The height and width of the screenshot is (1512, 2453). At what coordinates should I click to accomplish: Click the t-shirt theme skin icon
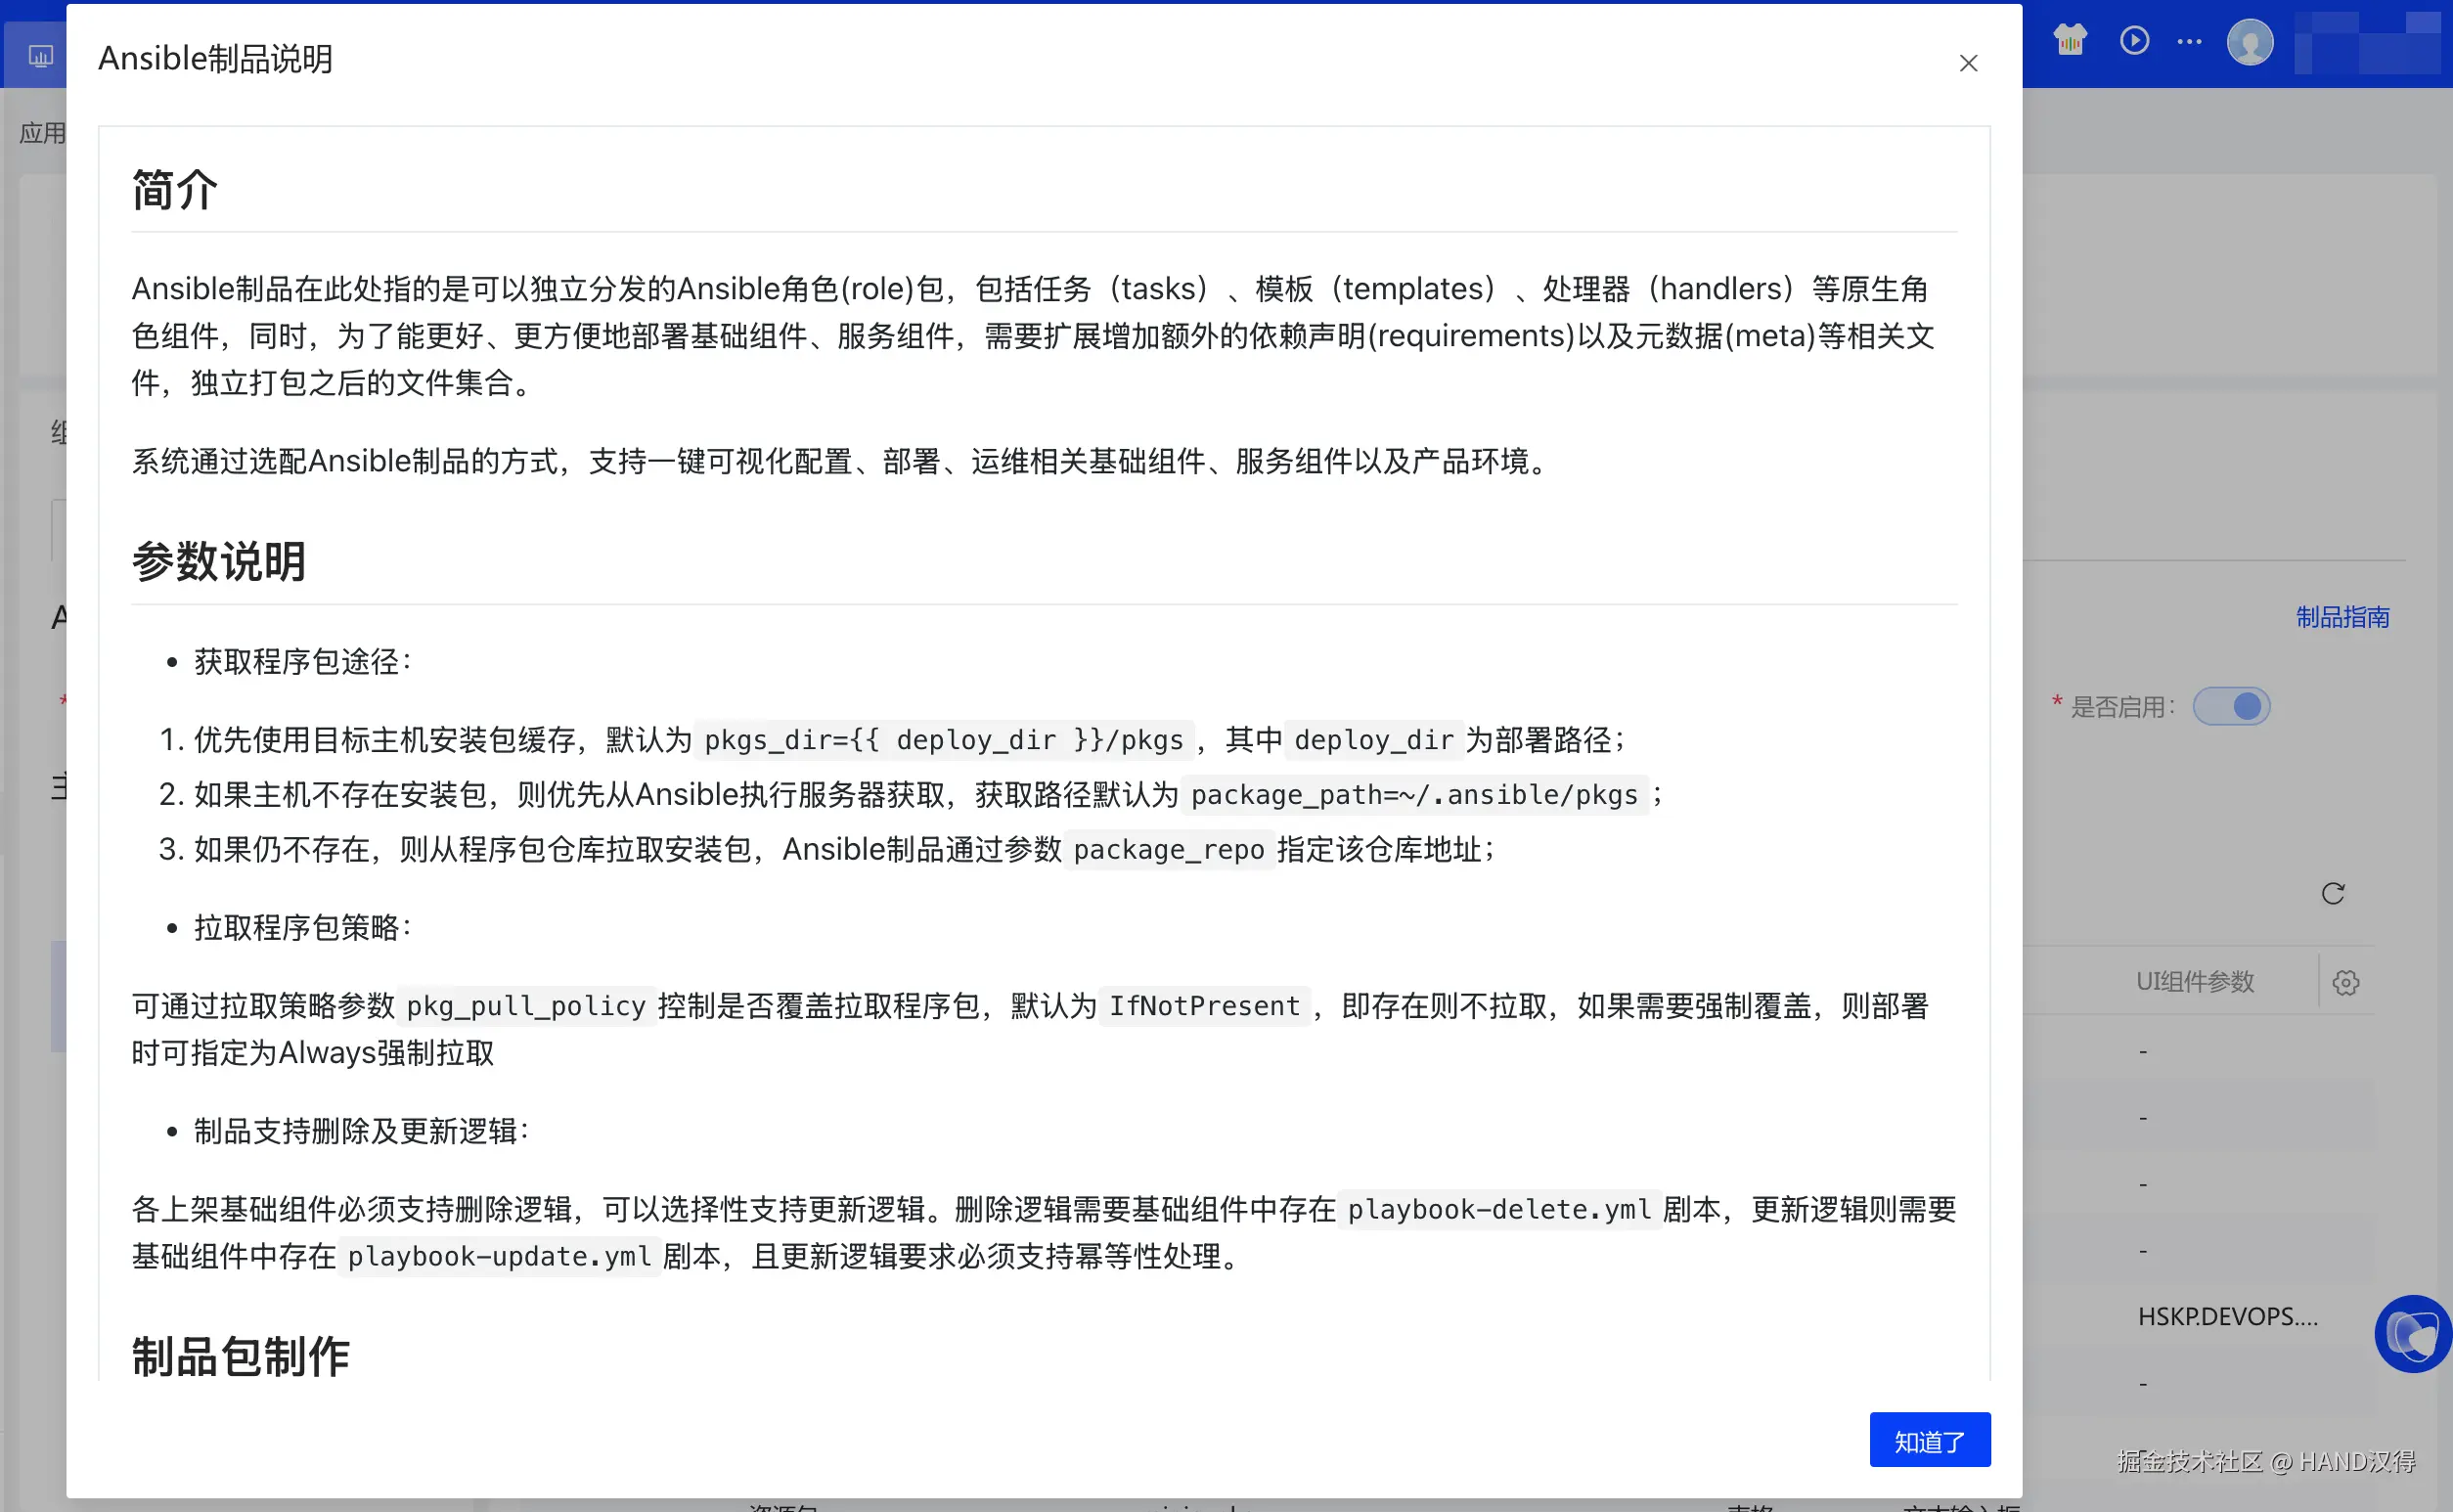[x=2069, y=41]
